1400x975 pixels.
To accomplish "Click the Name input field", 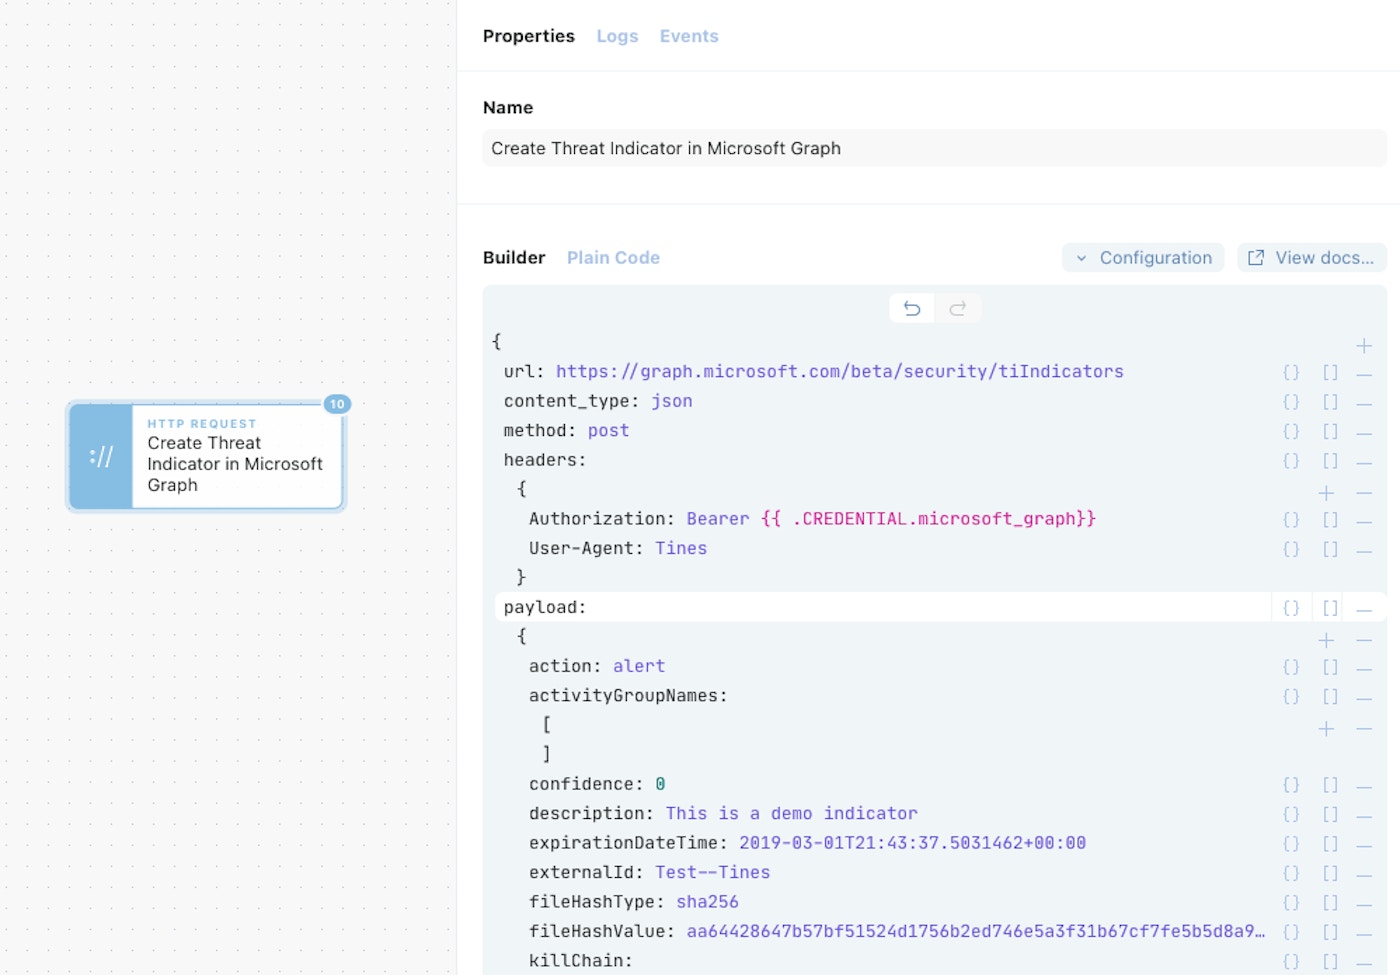I will click(933, 149).
